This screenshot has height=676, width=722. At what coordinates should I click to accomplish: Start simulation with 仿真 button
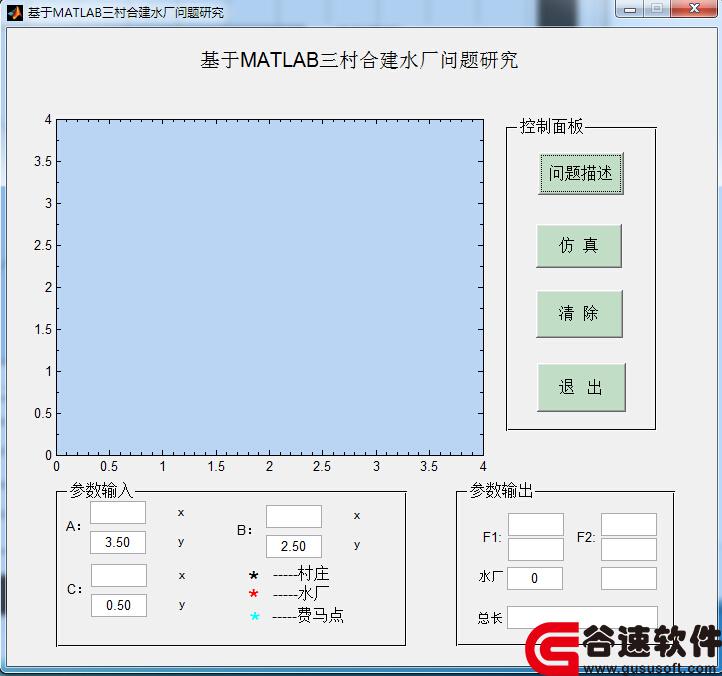click(579, 246)
